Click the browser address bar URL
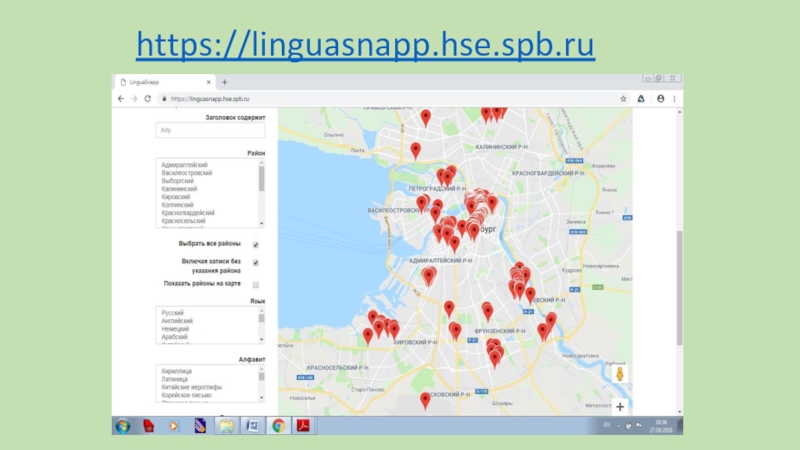The image size is (800, 450). click(x=210, y=99)
